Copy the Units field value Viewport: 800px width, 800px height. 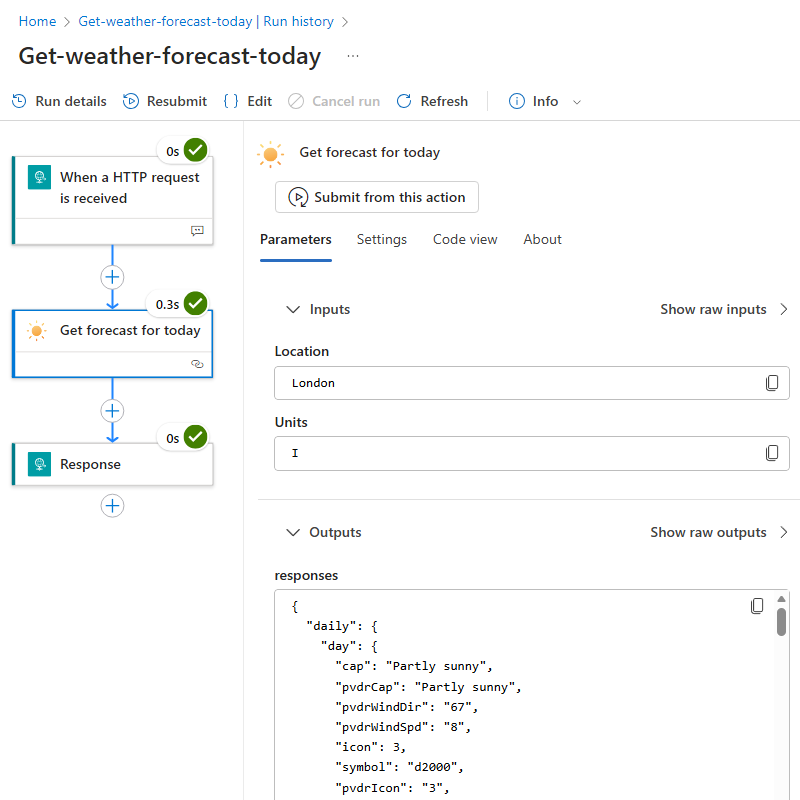(771, 453)
